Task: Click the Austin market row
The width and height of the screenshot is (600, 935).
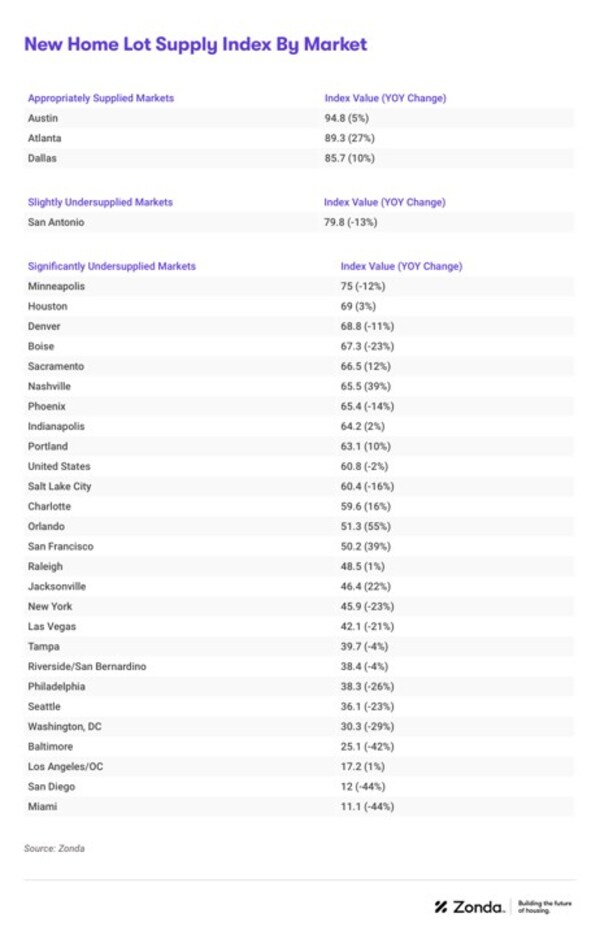Action: [x=298, y=118]
